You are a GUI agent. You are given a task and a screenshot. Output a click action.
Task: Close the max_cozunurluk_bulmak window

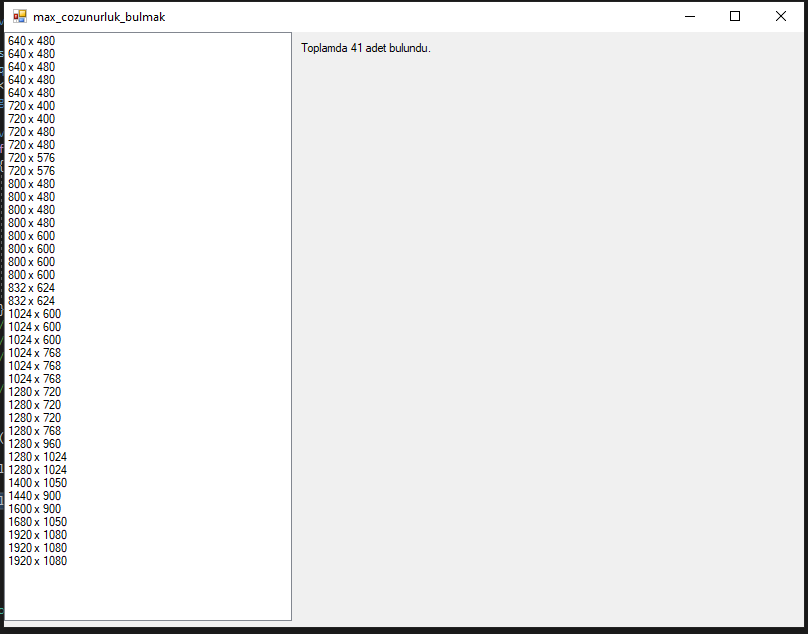781,17
